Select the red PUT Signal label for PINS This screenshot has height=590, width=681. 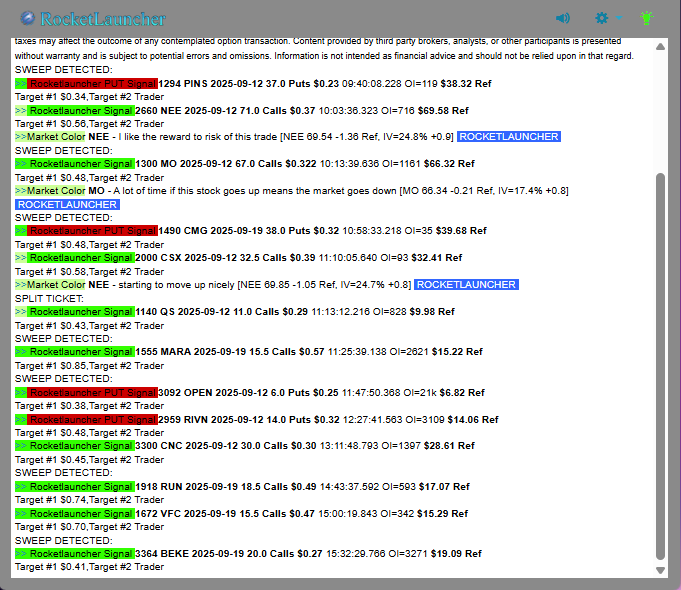(92, 84)
